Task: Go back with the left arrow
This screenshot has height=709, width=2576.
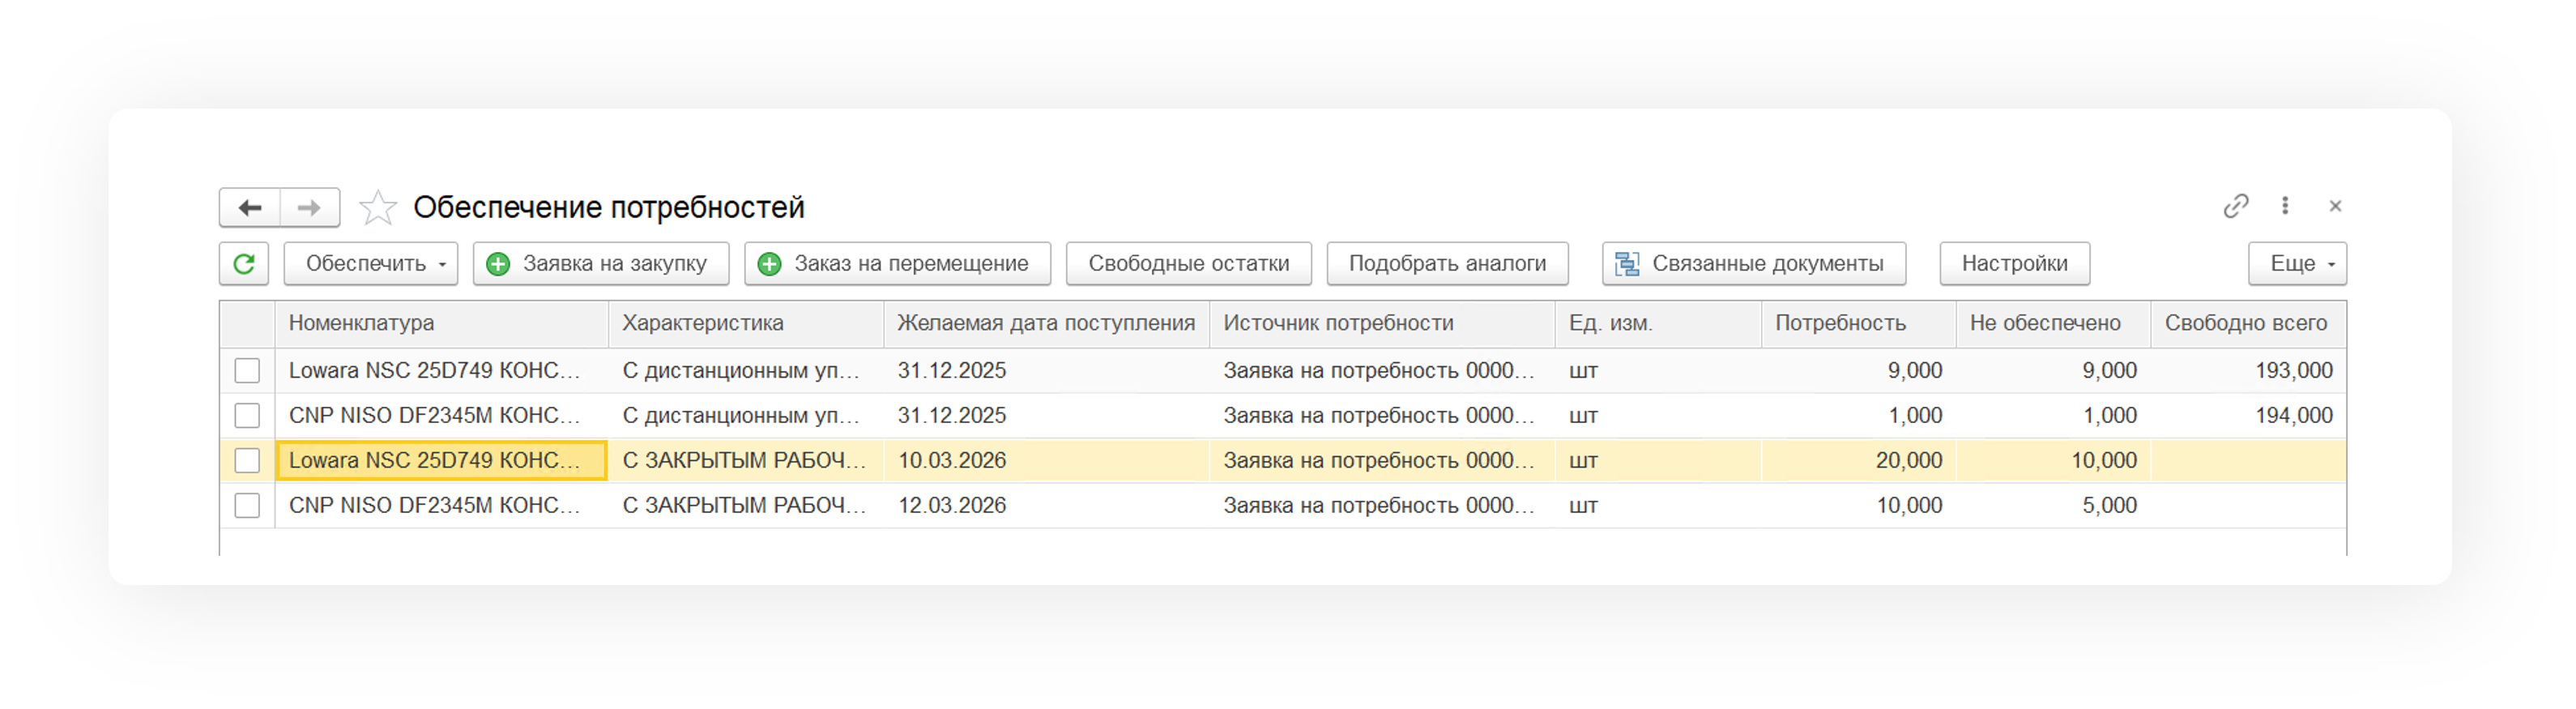Action: coord(250,208)
